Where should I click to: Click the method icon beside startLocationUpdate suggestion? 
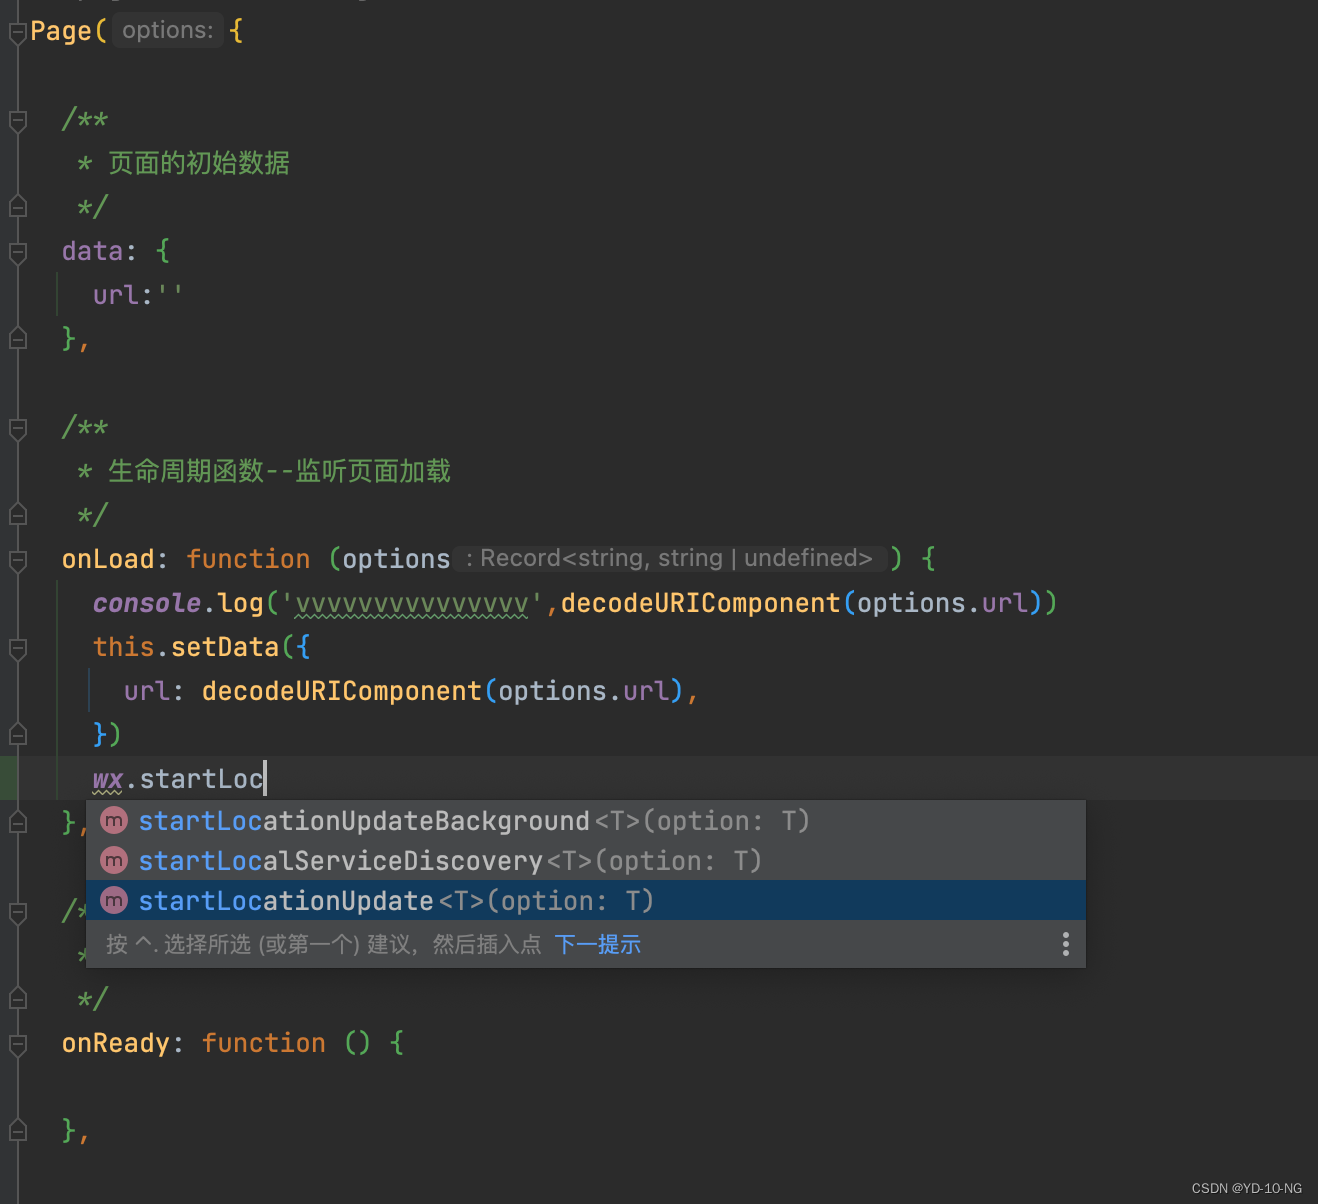113,899
